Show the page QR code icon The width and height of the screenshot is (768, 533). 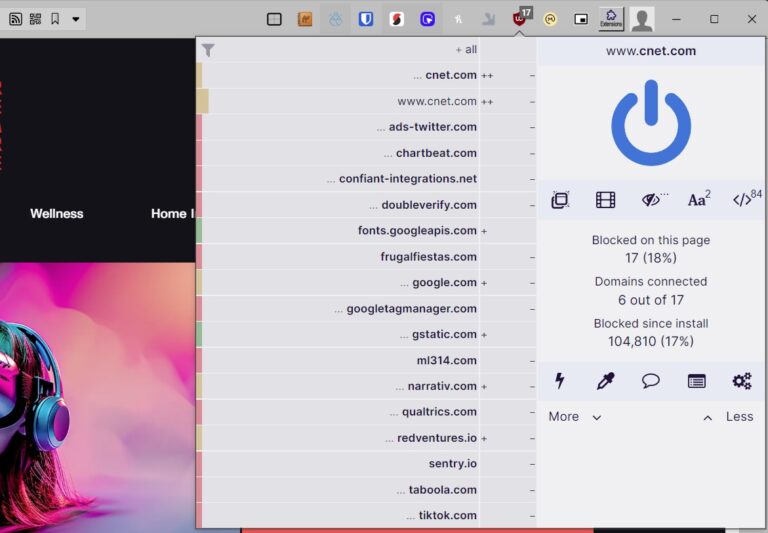[x=35, y=19]
